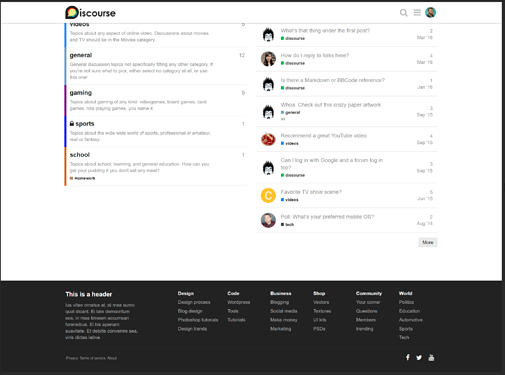Open the Politics footer link
505x375 pixels.
(x=406, y=302)
